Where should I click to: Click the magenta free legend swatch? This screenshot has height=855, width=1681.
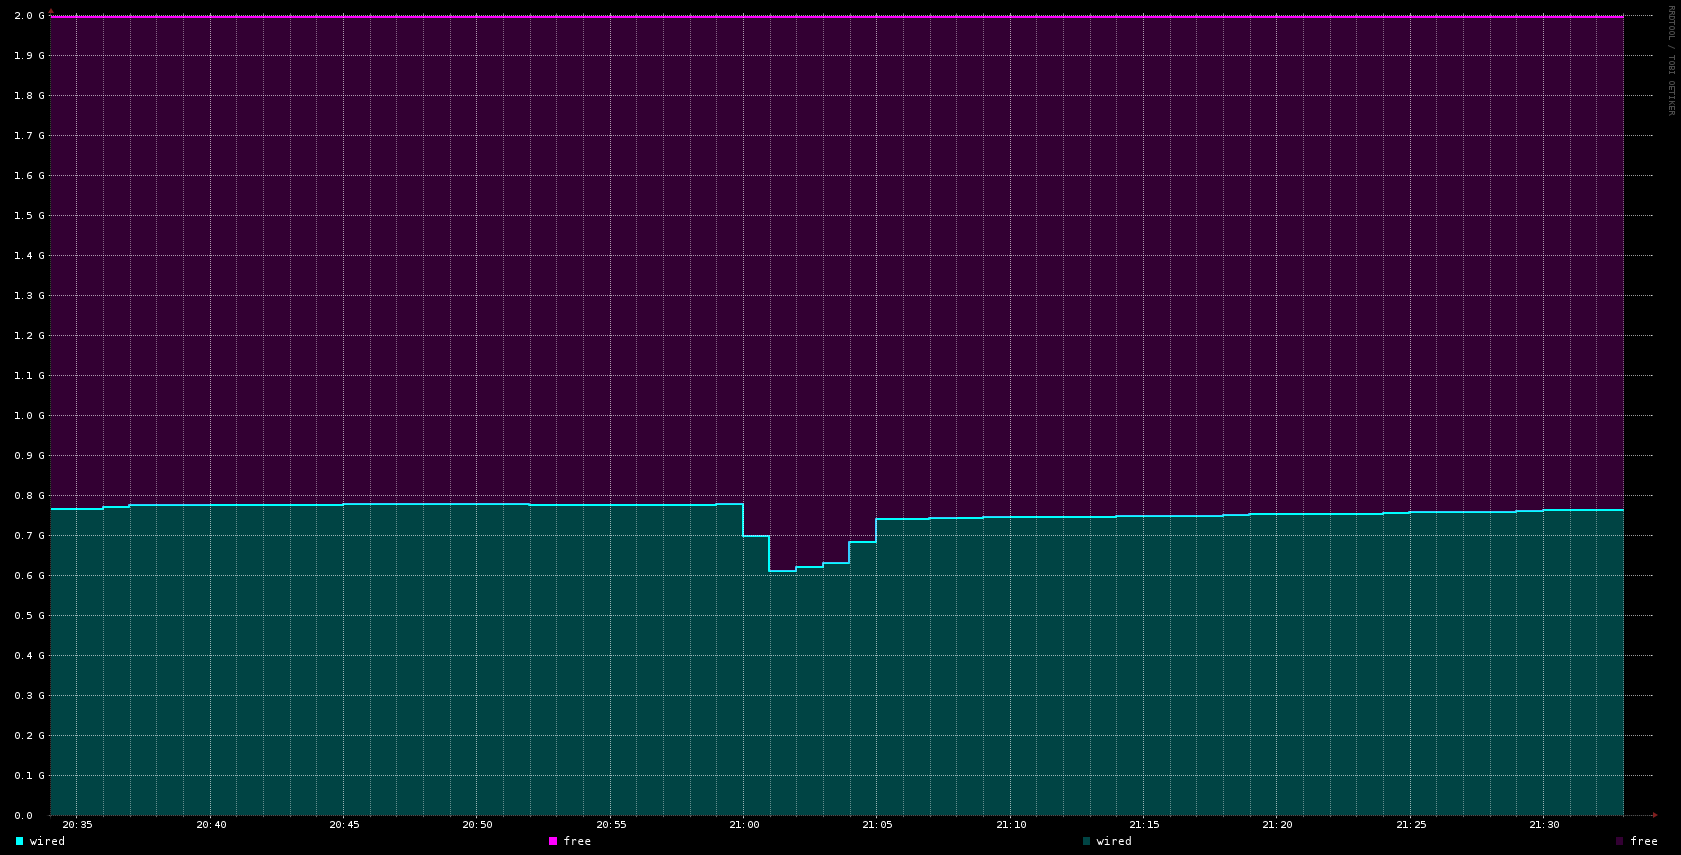(553, 841)
